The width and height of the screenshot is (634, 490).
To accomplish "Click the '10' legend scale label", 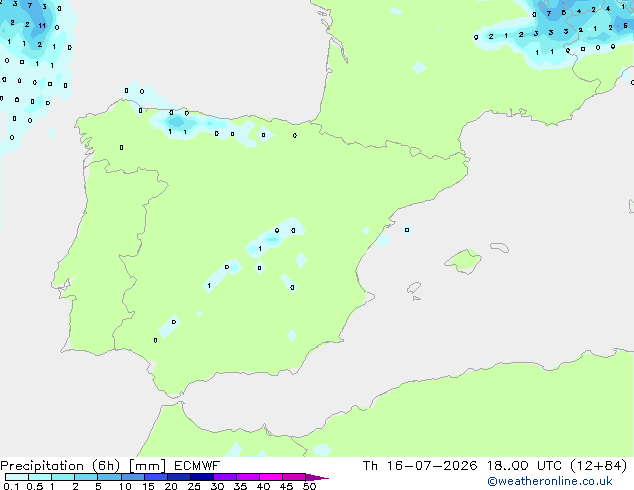I will (x=125, y=486).
